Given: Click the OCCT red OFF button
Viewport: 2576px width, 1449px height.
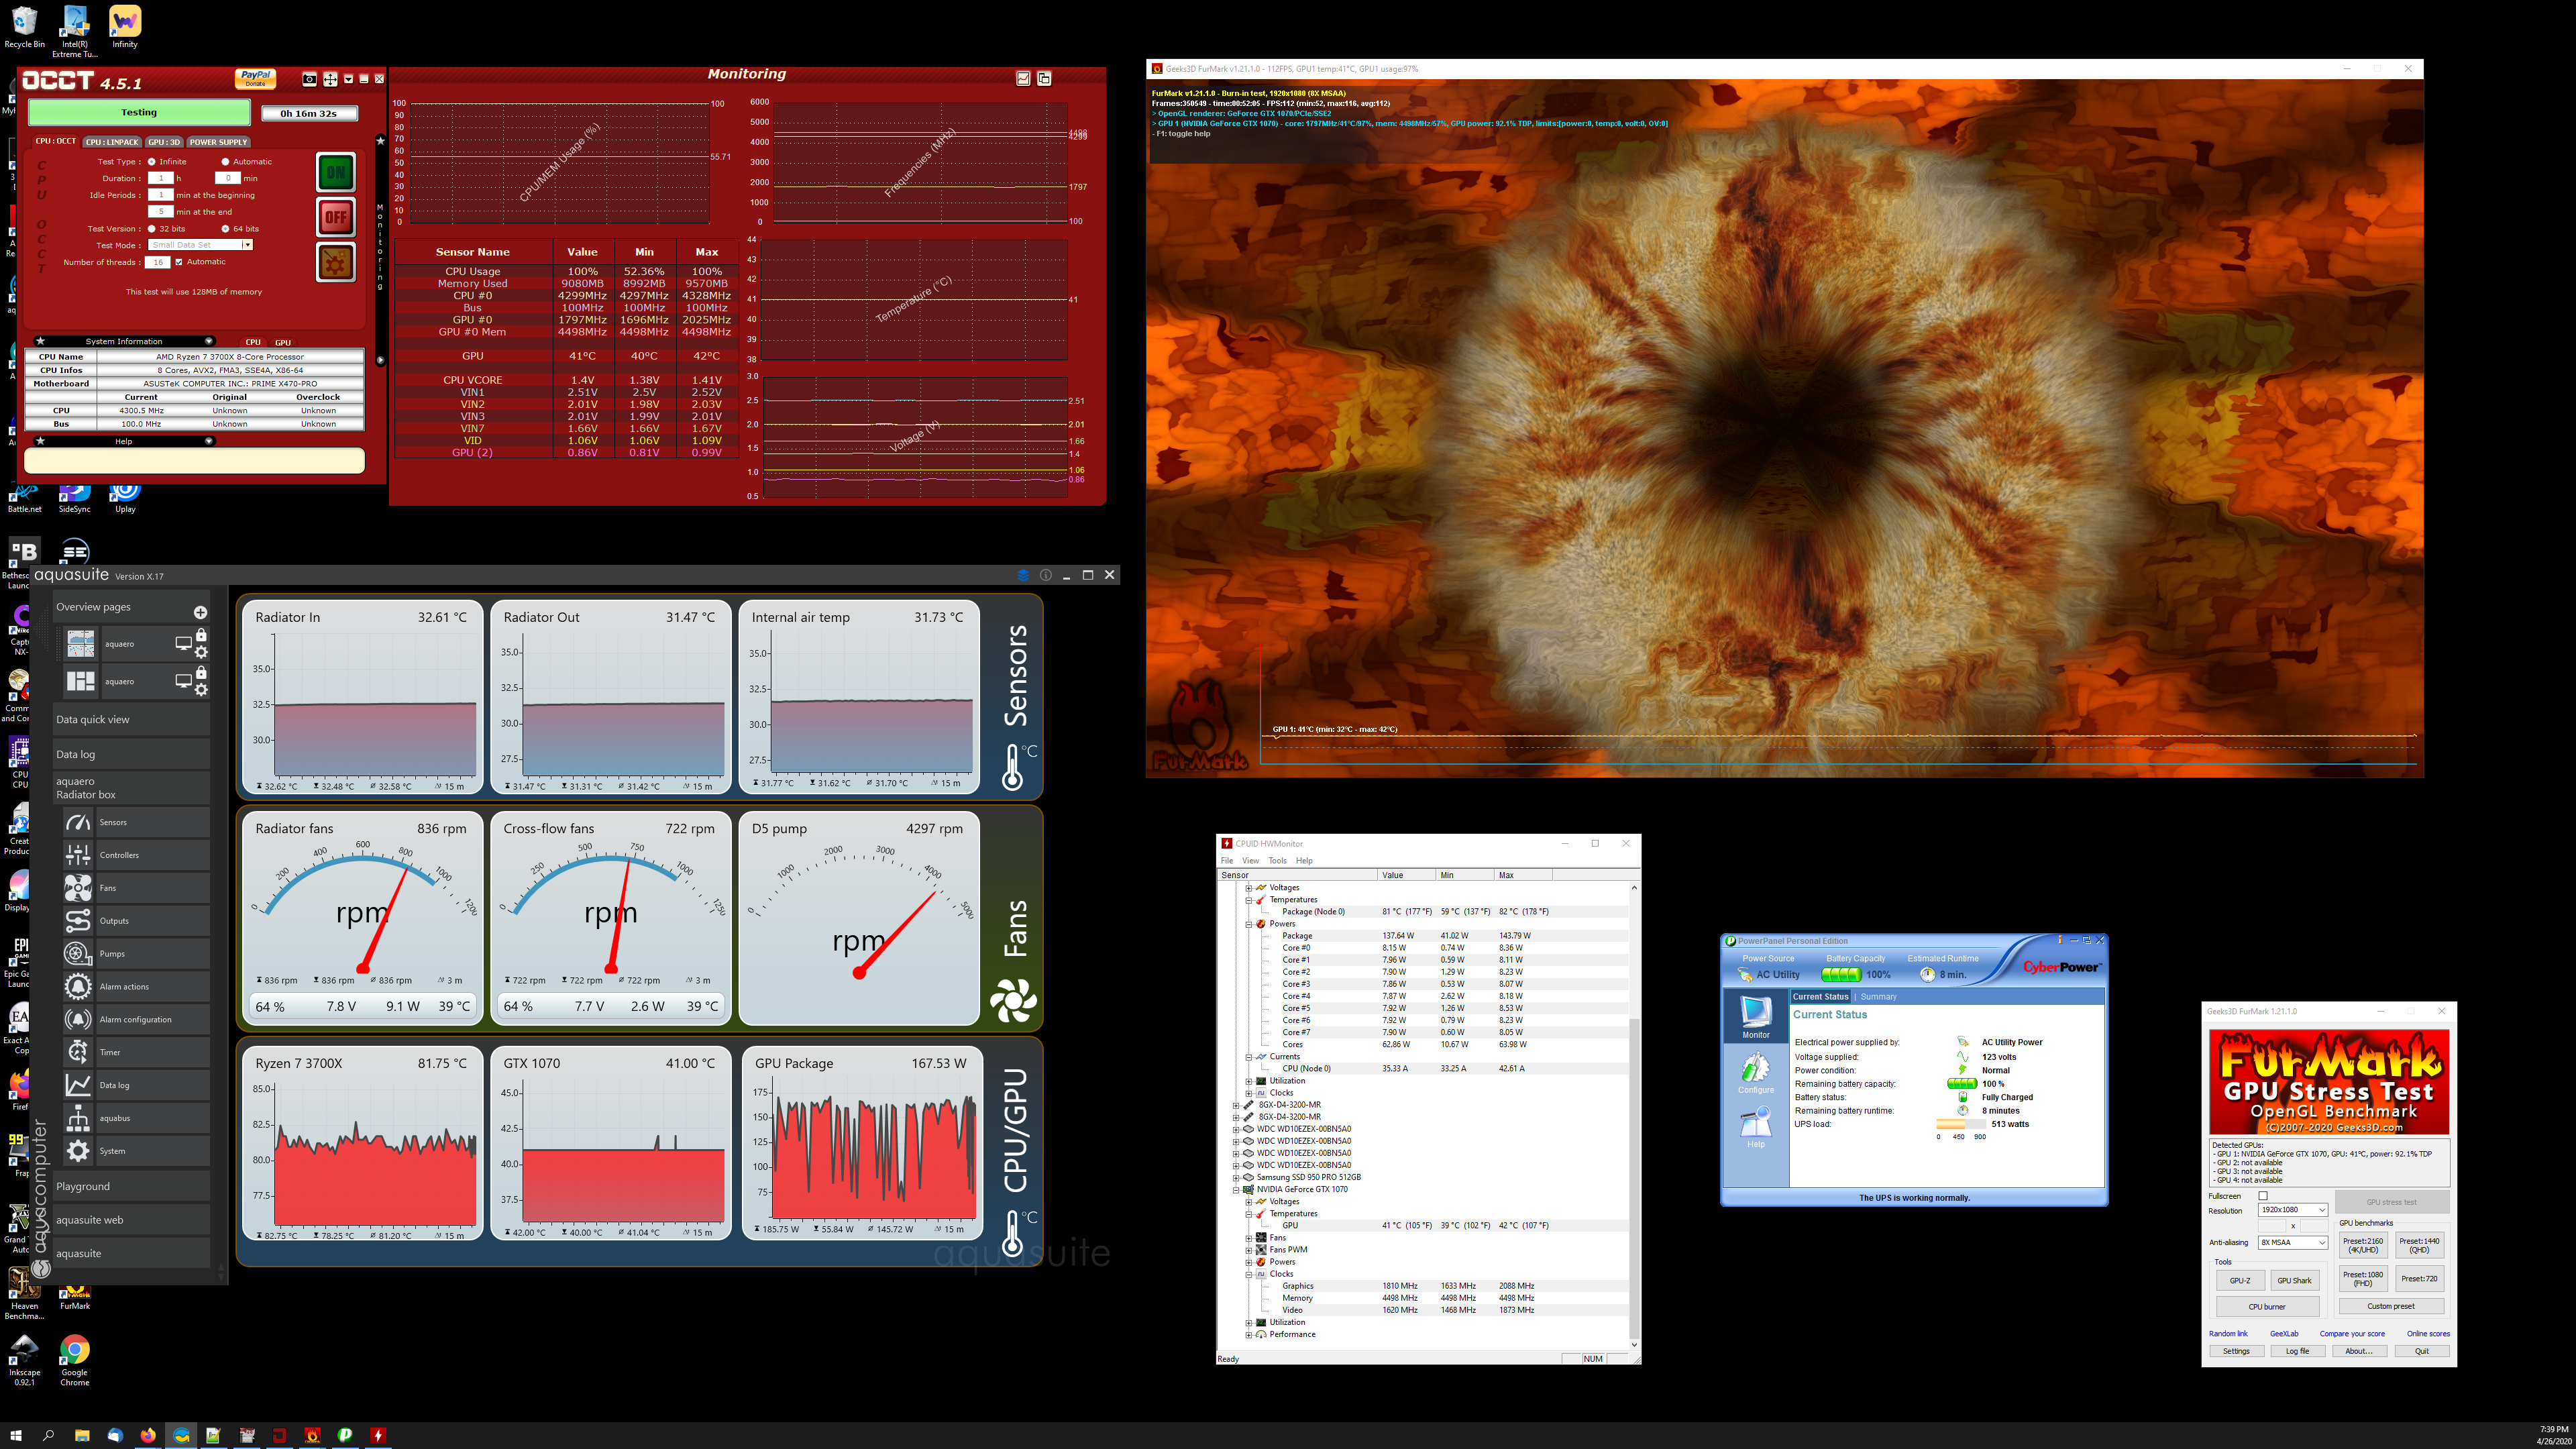Looking at the screenshot, I should pyautogui.click(x=336, y=217).
